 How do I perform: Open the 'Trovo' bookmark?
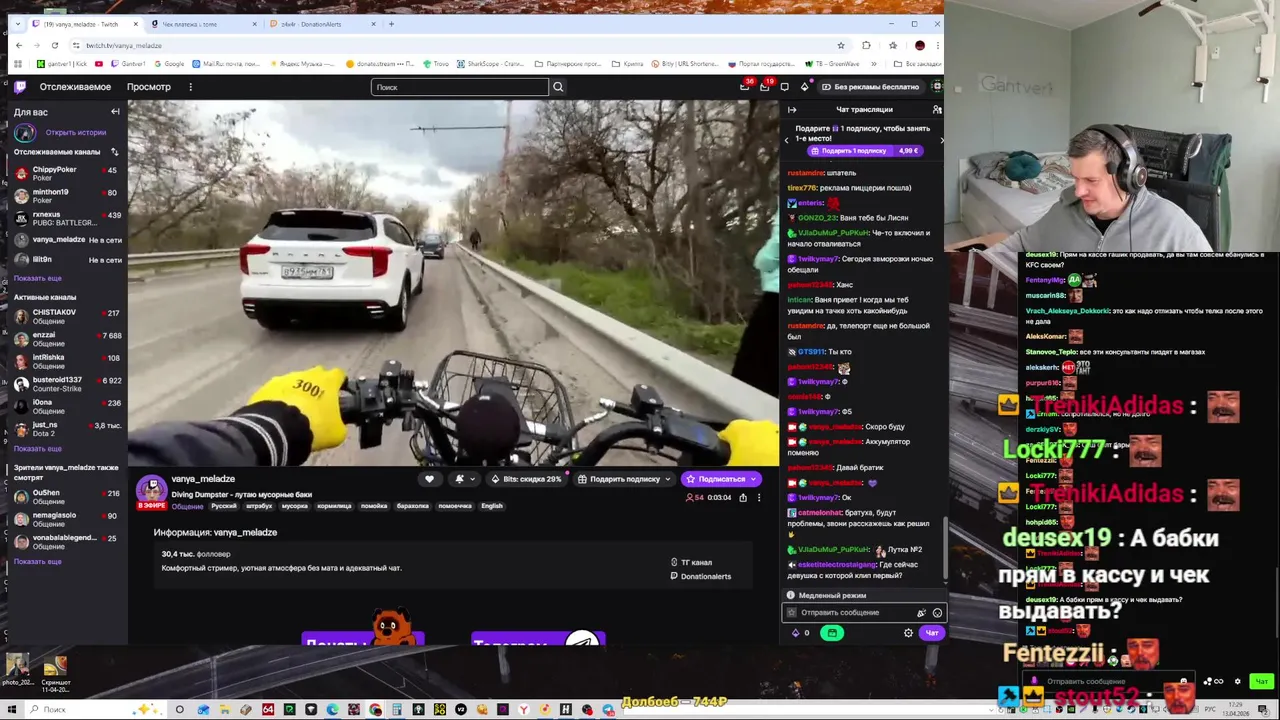pos(435,64)
